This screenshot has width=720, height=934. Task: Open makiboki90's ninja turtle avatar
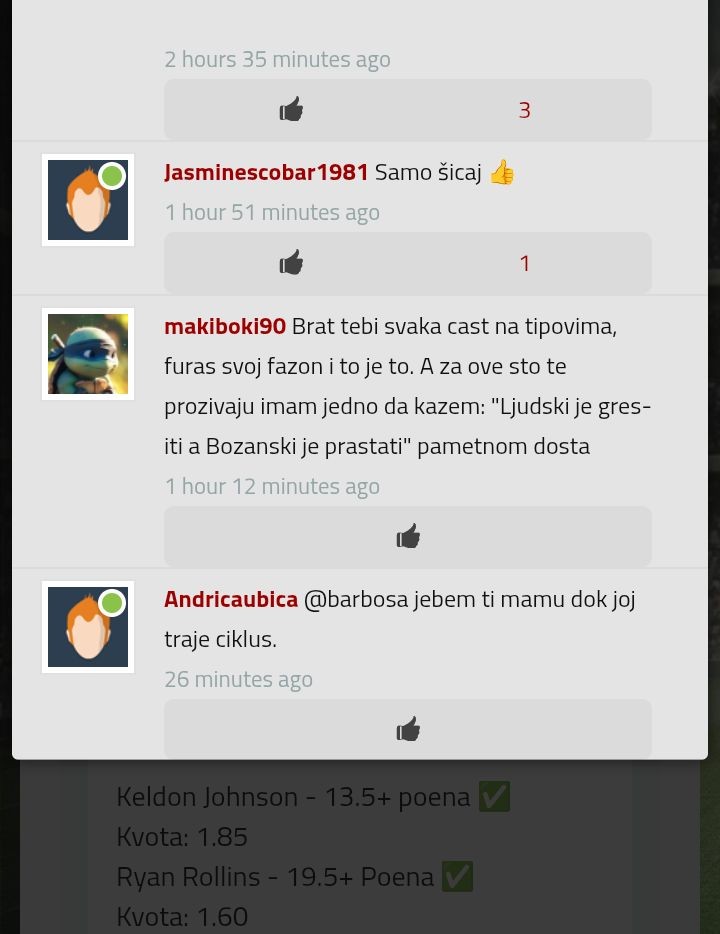point(88,354)
